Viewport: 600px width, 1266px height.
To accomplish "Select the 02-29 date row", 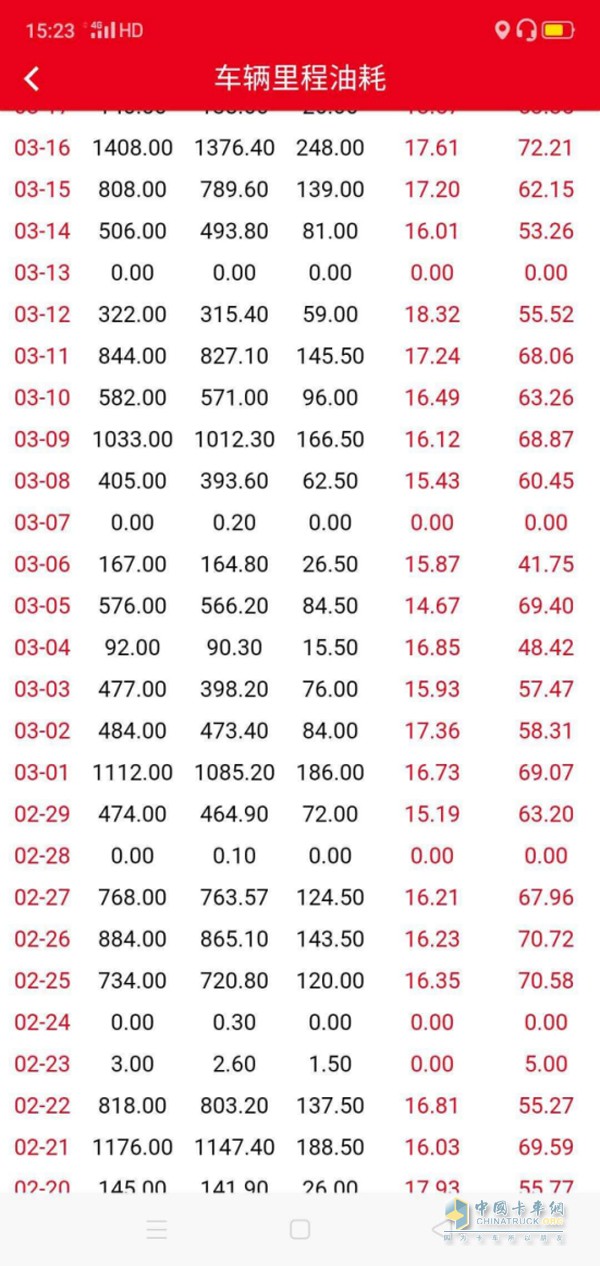I will [42, 814].
